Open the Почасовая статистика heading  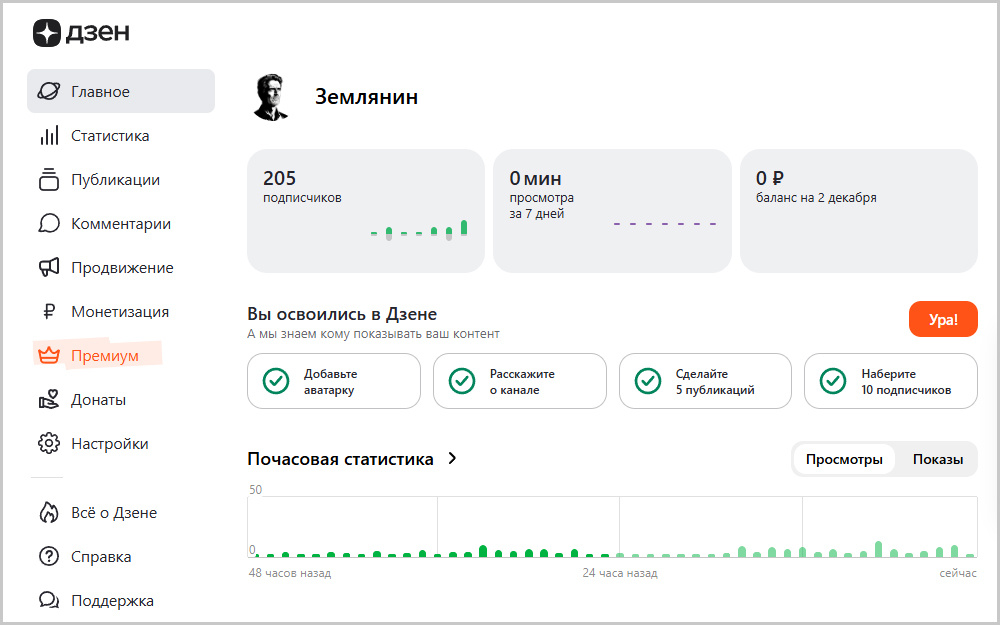click(x=341, y=459)
